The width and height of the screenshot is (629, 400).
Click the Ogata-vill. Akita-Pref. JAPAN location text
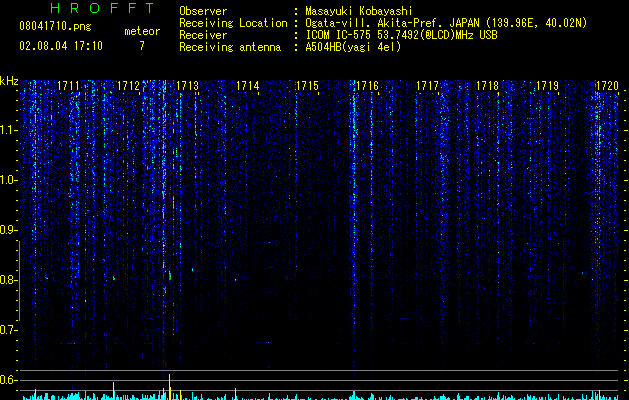point(446,23)
